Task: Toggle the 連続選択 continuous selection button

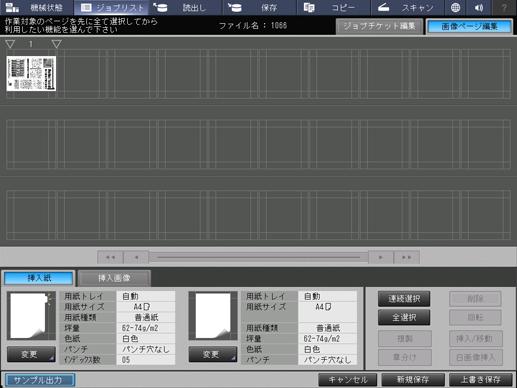Action: pyautogui.click(x=404, y=299)
